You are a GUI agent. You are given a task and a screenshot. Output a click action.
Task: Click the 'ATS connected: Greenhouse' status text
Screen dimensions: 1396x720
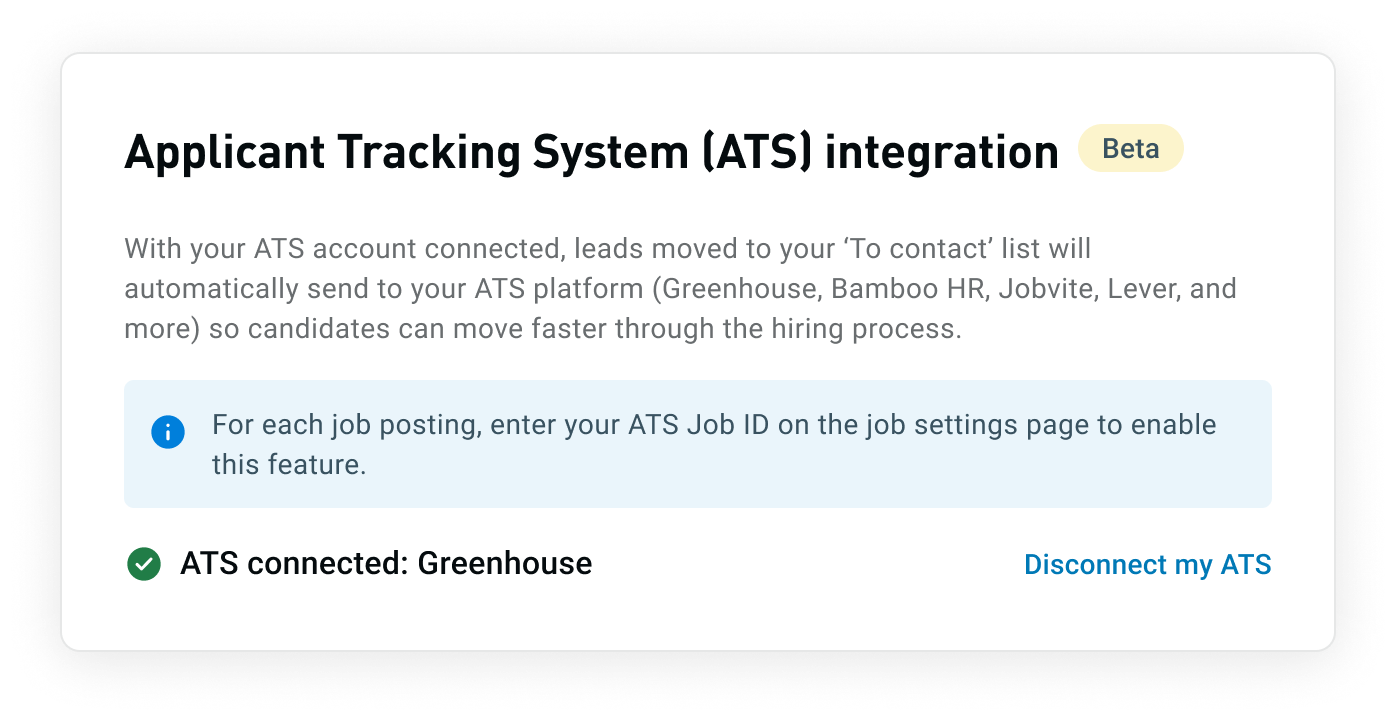pyautogui.click(x=386, y=564)
